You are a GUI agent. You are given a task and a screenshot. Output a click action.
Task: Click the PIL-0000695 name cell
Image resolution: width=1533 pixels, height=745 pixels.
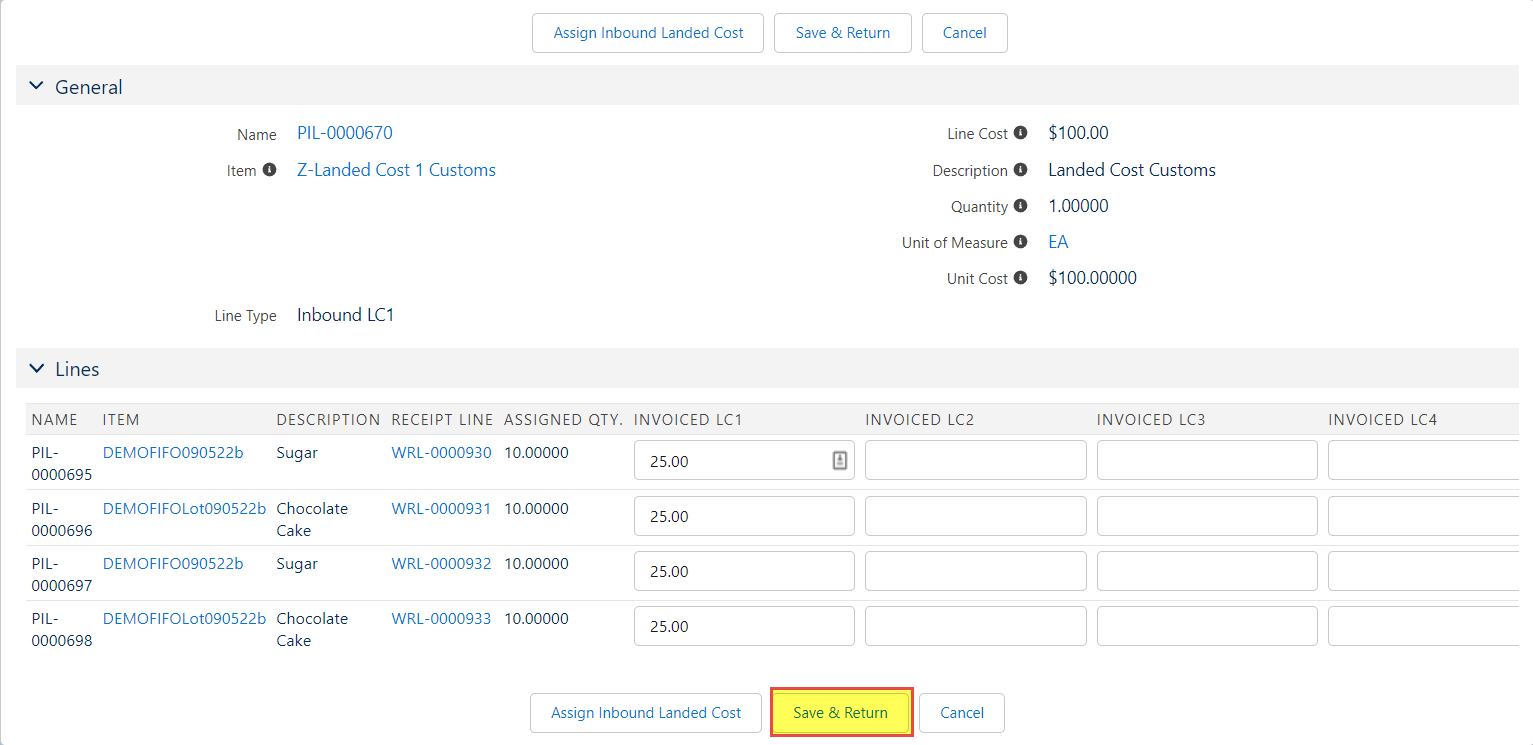[62, 464]
